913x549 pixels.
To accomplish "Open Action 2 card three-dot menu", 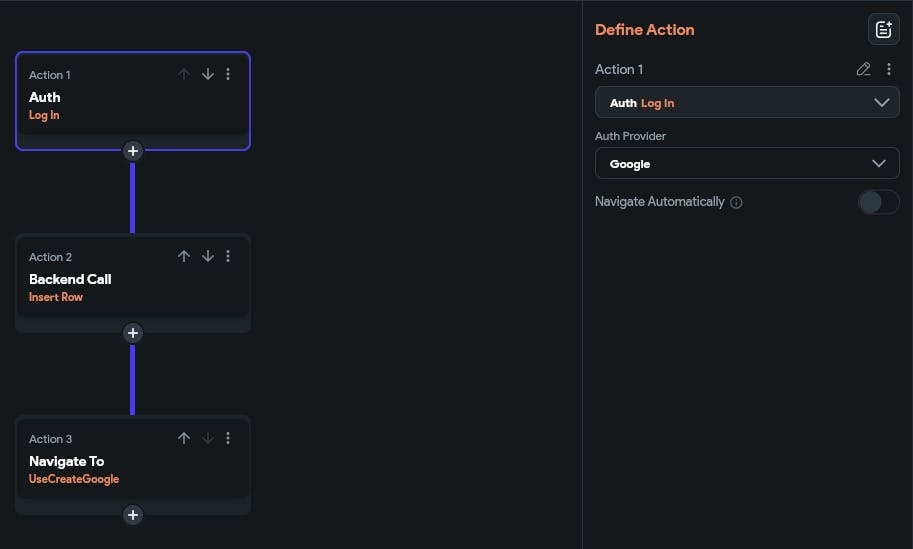I will pos(228,256).
